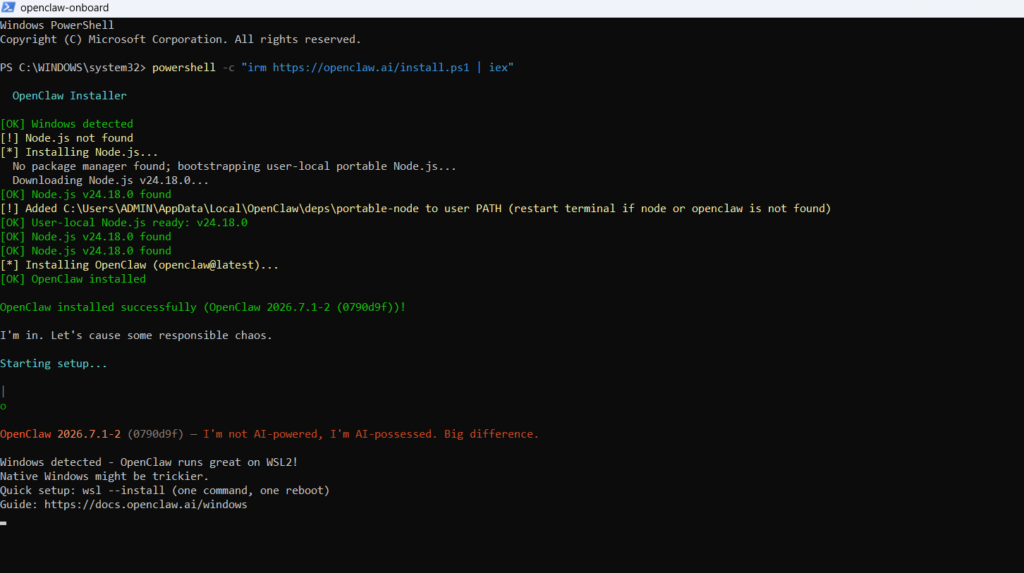
Task: Click the blinking cursor at the bottom
Action: [x=3, y=523]
